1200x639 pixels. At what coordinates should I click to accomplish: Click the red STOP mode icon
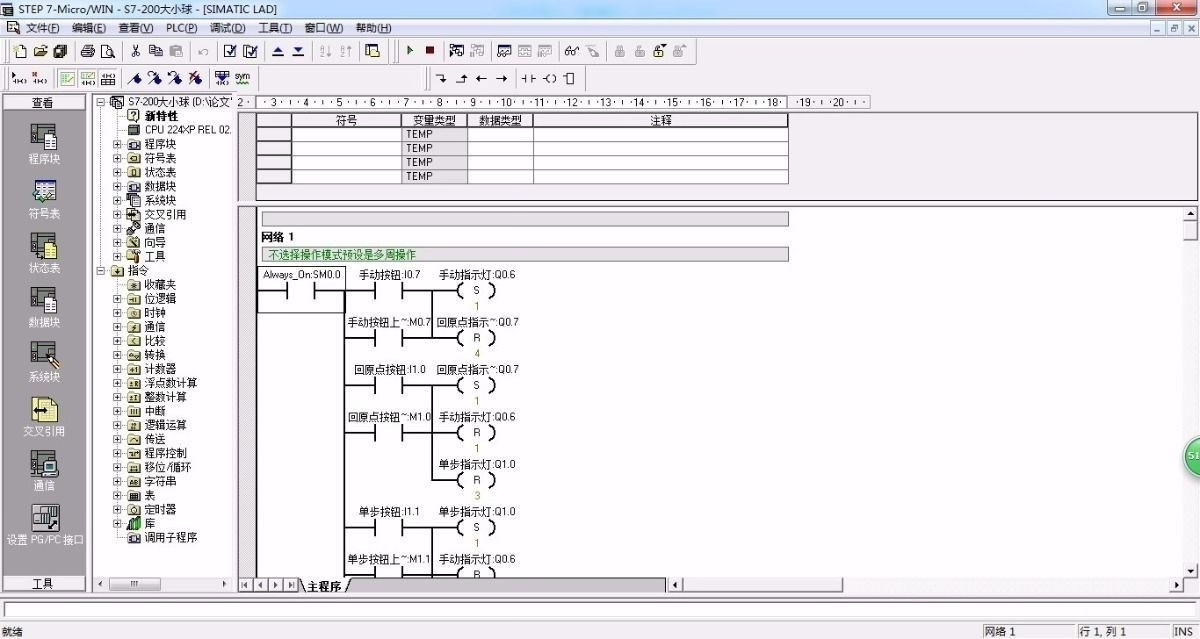click(x=430, y=51)
